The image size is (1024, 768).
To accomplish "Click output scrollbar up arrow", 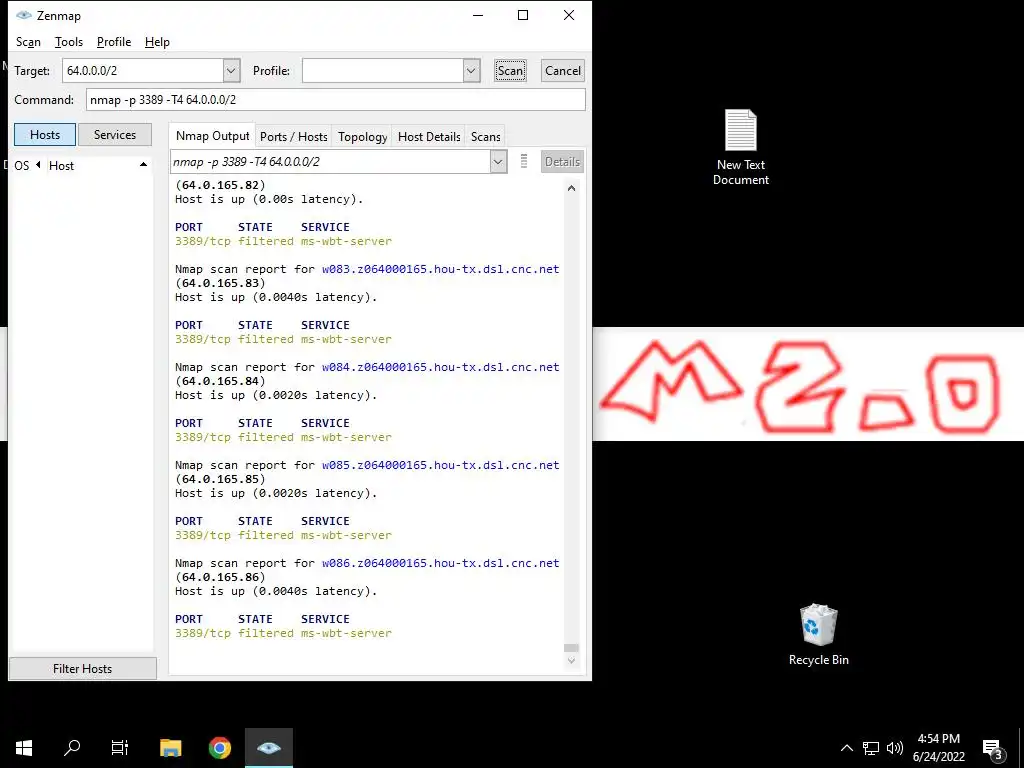I will 571,188.
